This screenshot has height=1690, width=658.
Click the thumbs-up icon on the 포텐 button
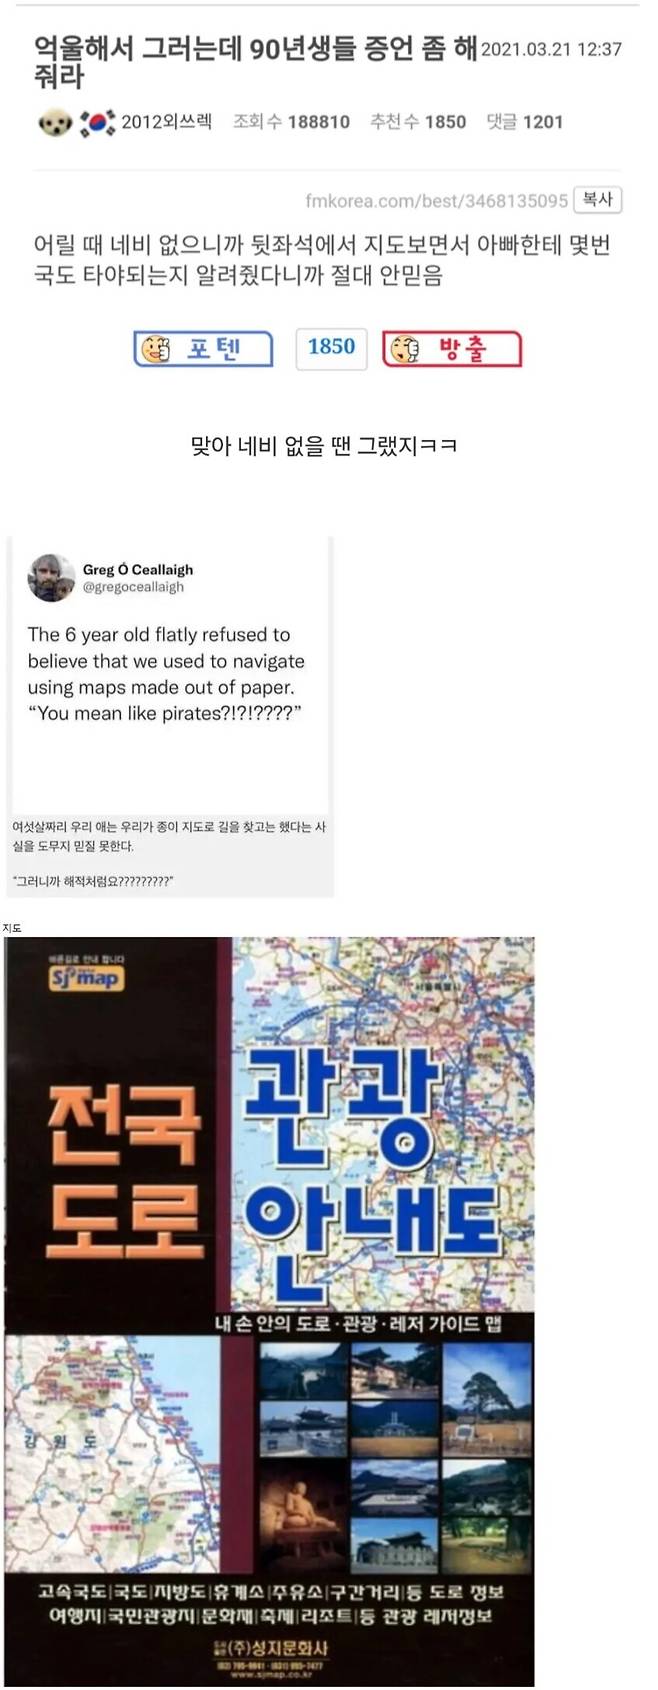point(157,349)
